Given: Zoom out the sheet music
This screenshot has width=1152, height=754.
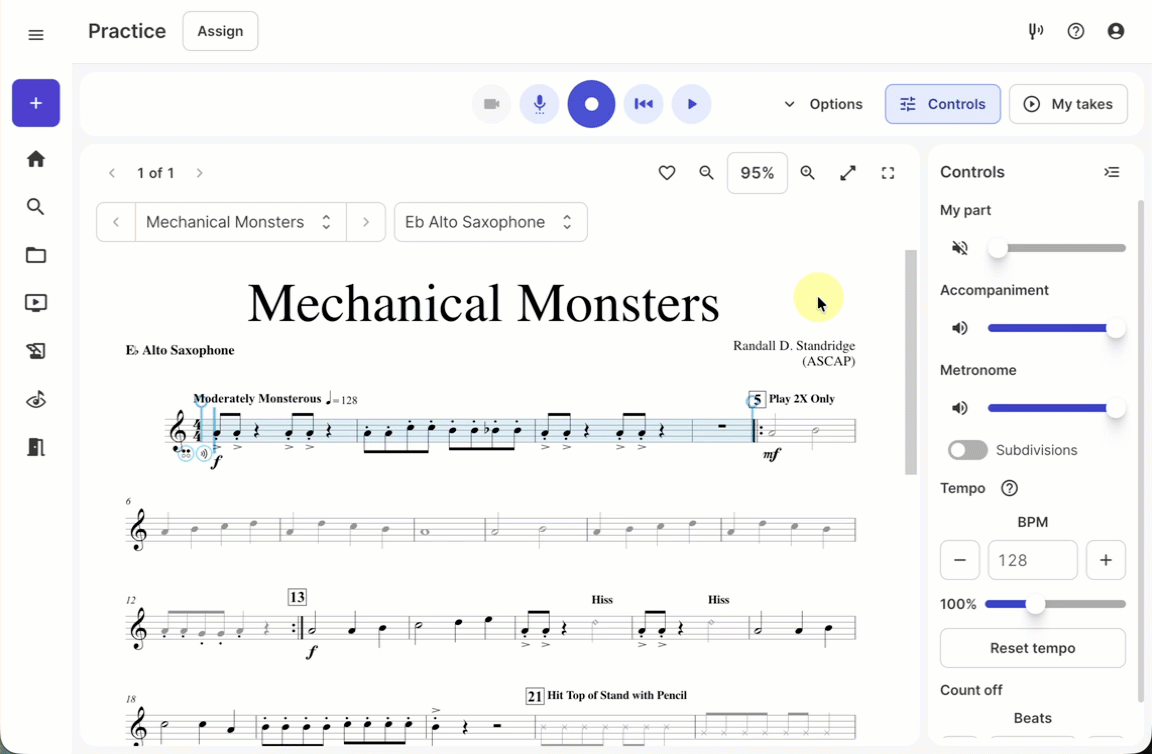Looking at the screenshot, I should 706,173.
